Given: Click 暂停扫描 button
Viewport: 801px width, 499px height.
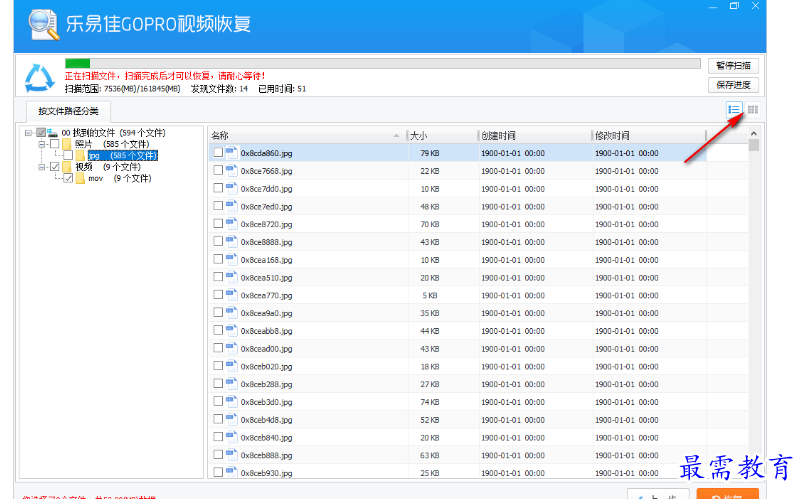Looking at the screenshot, I should tap(733, 65).
